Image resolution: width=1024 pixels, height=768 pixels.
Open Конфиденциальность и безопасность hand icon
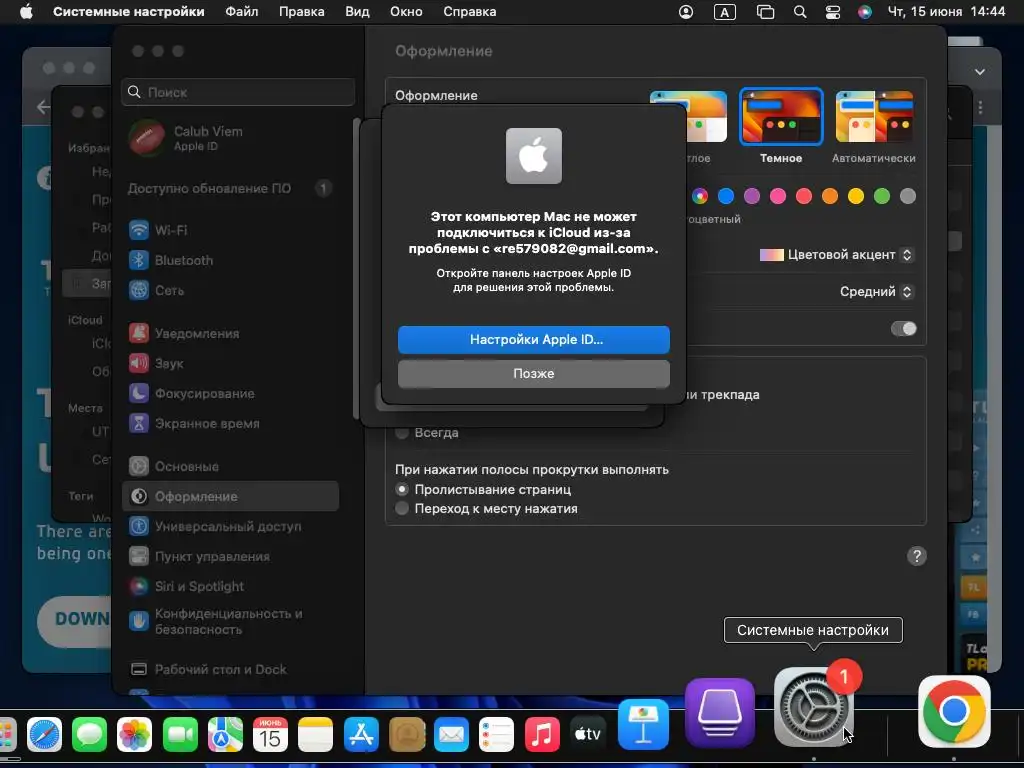point(138,621)
